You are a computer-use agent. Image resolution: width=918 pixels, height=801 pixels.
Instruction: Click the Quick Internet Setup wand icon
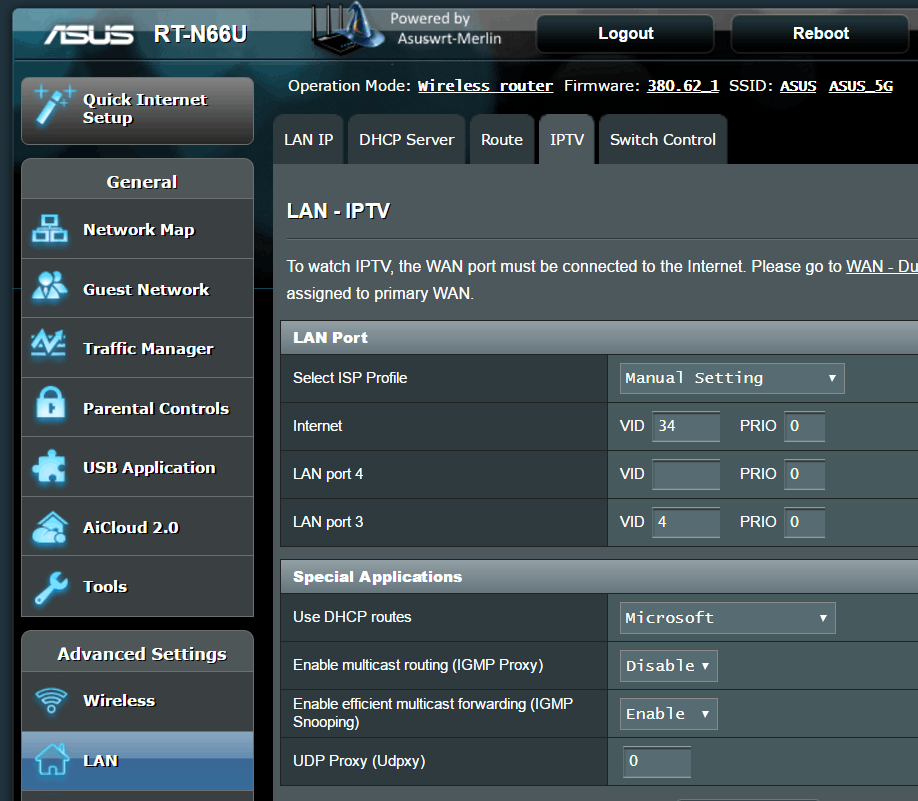pos(54,105)
